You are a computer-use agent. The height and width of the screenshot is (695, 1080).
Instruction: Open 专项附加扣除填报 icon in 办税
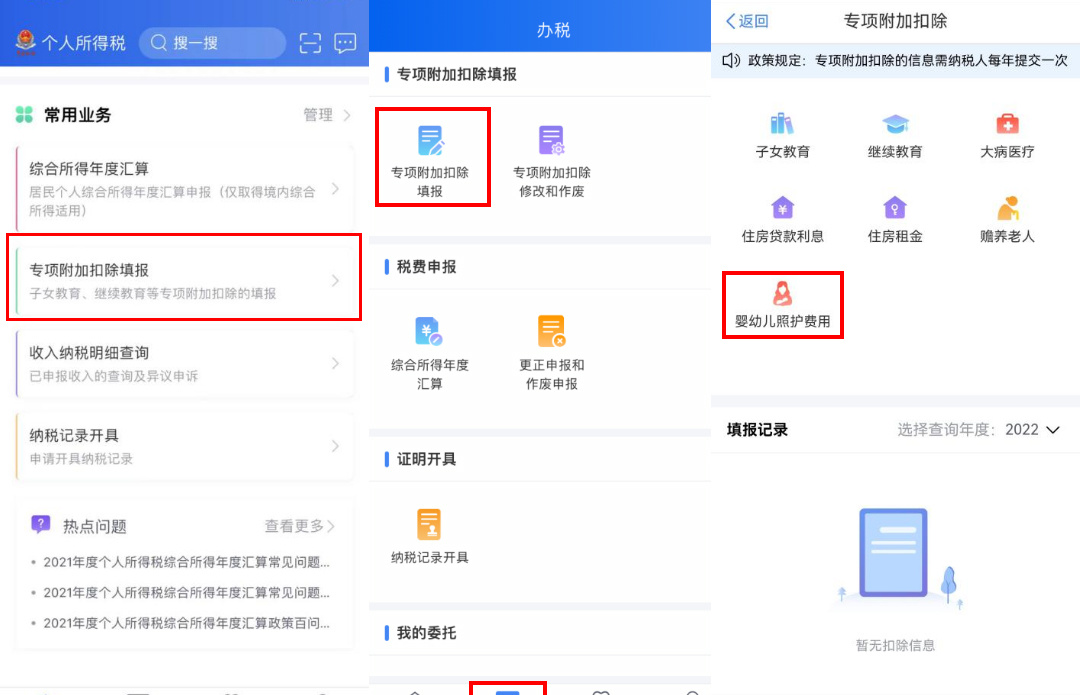click(431, 142)
